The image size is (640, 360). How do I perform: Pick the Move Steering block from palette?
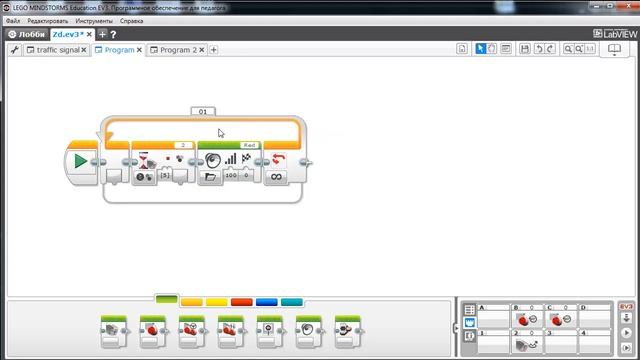[191, 331]
